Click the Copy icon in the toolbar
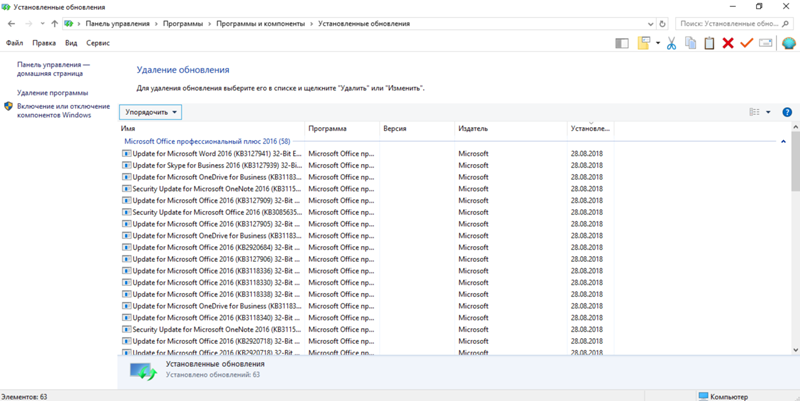800x401 pixels. coord(690,43)
